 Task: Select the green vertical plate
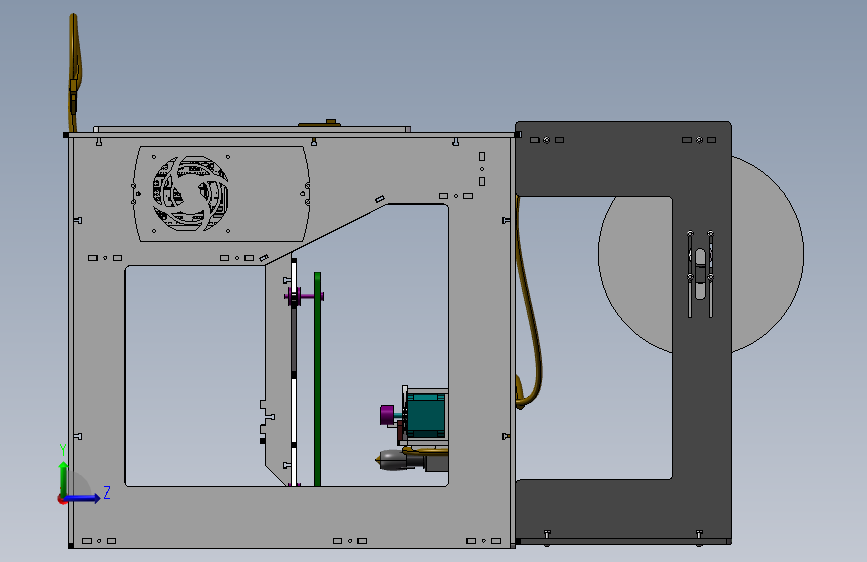coord(317,379)
